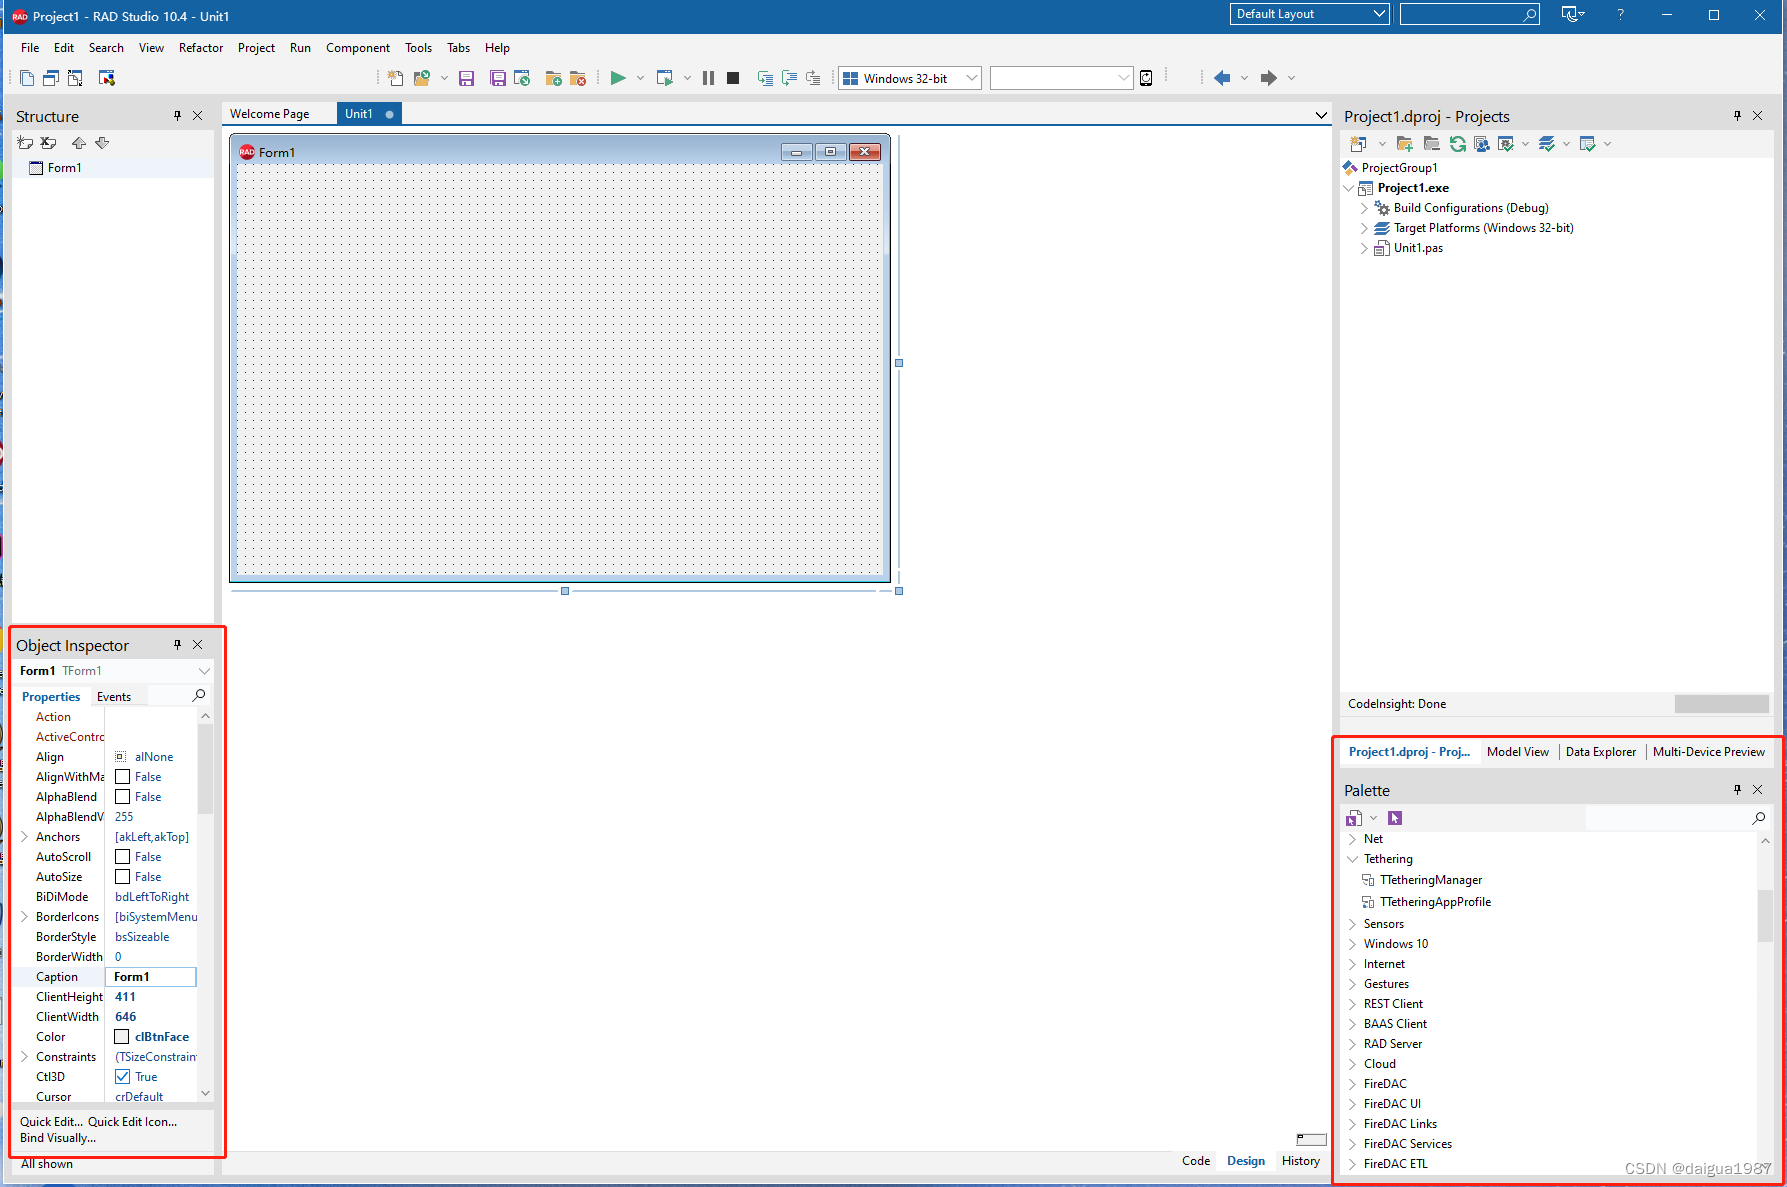
Task: Click Add to Project folder icon in Projects
Action: click(1405, 144)
